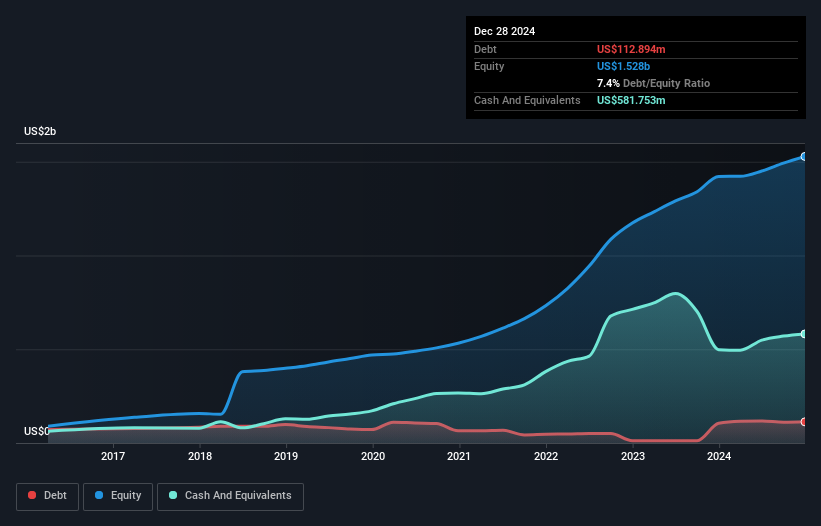Click the 2023 x-axis label
The image size is (821, 526).
(x=633, y=456)
